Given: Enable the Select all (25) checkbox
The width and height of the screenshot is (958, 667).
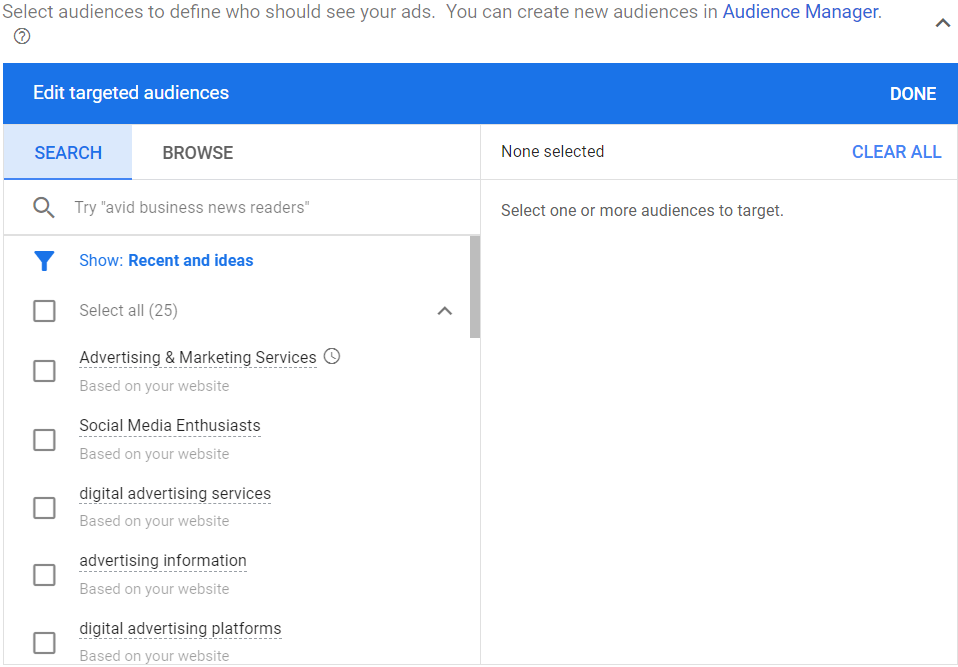Looking at the screenshot, I should click(44, 311).
